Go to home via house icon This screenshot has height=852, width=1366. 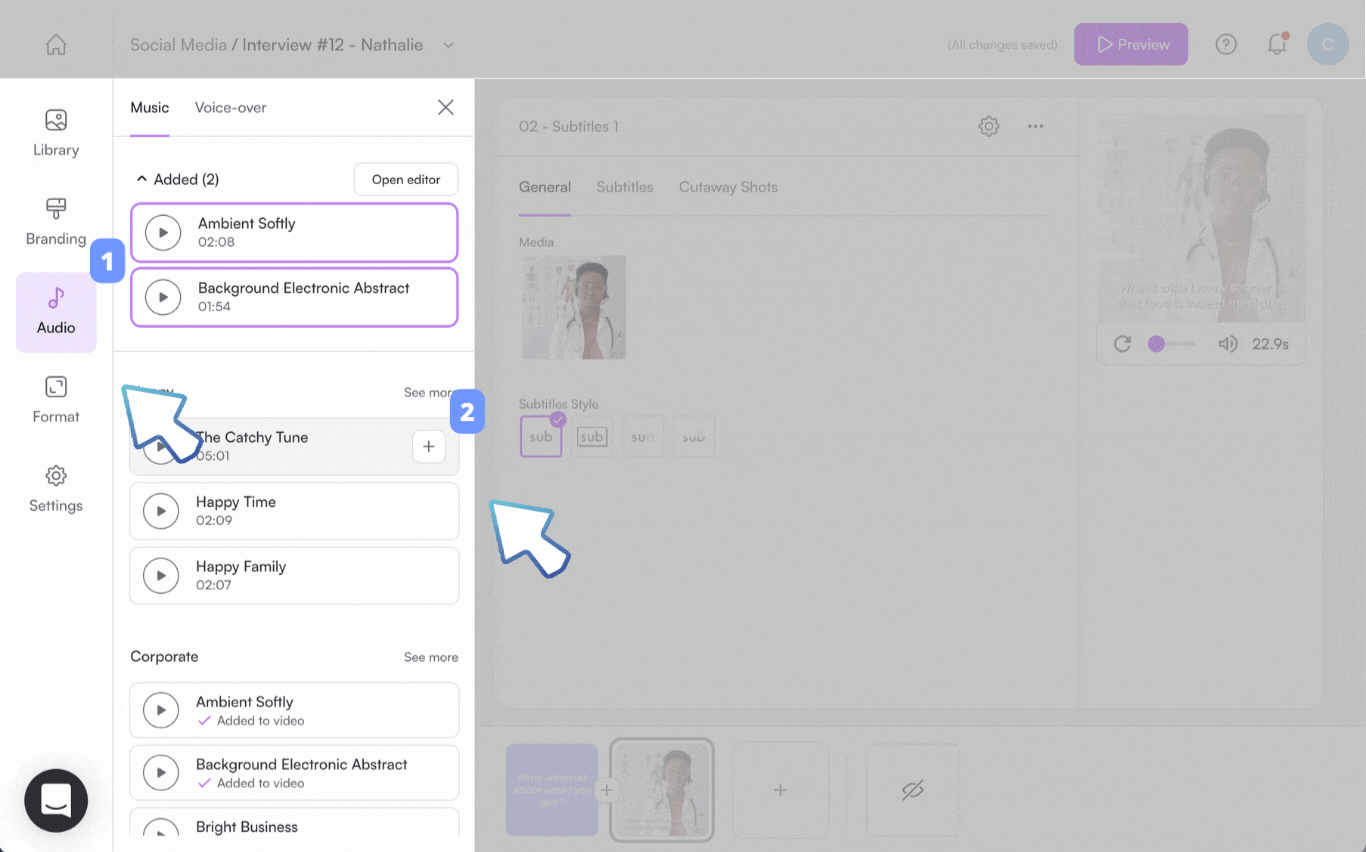pos(56,45)
